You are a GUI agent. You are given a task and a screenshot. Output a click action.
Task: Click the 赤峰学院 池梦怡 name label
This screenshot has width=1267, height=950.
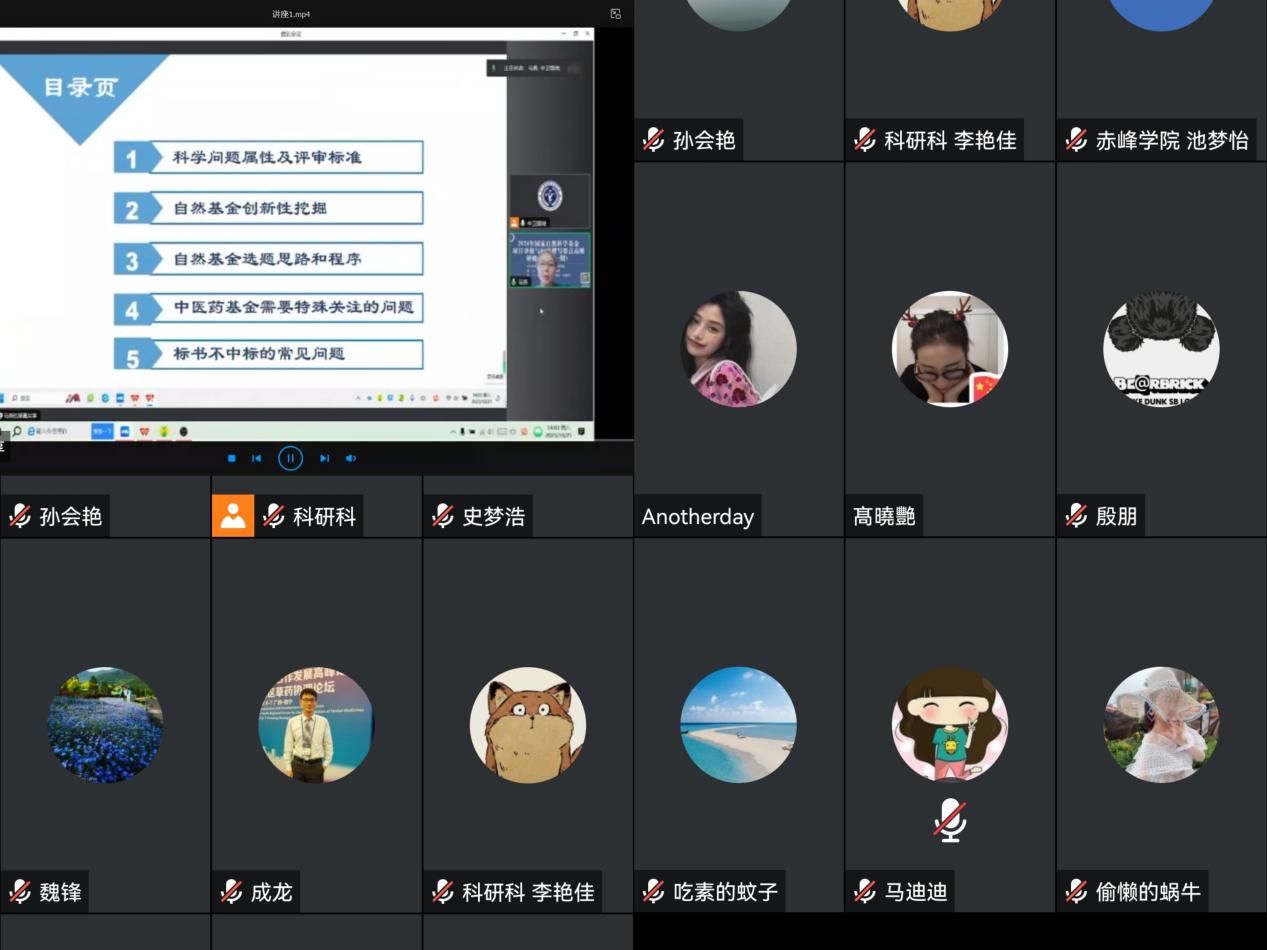pyautogui.click(x=1171, y=141)
